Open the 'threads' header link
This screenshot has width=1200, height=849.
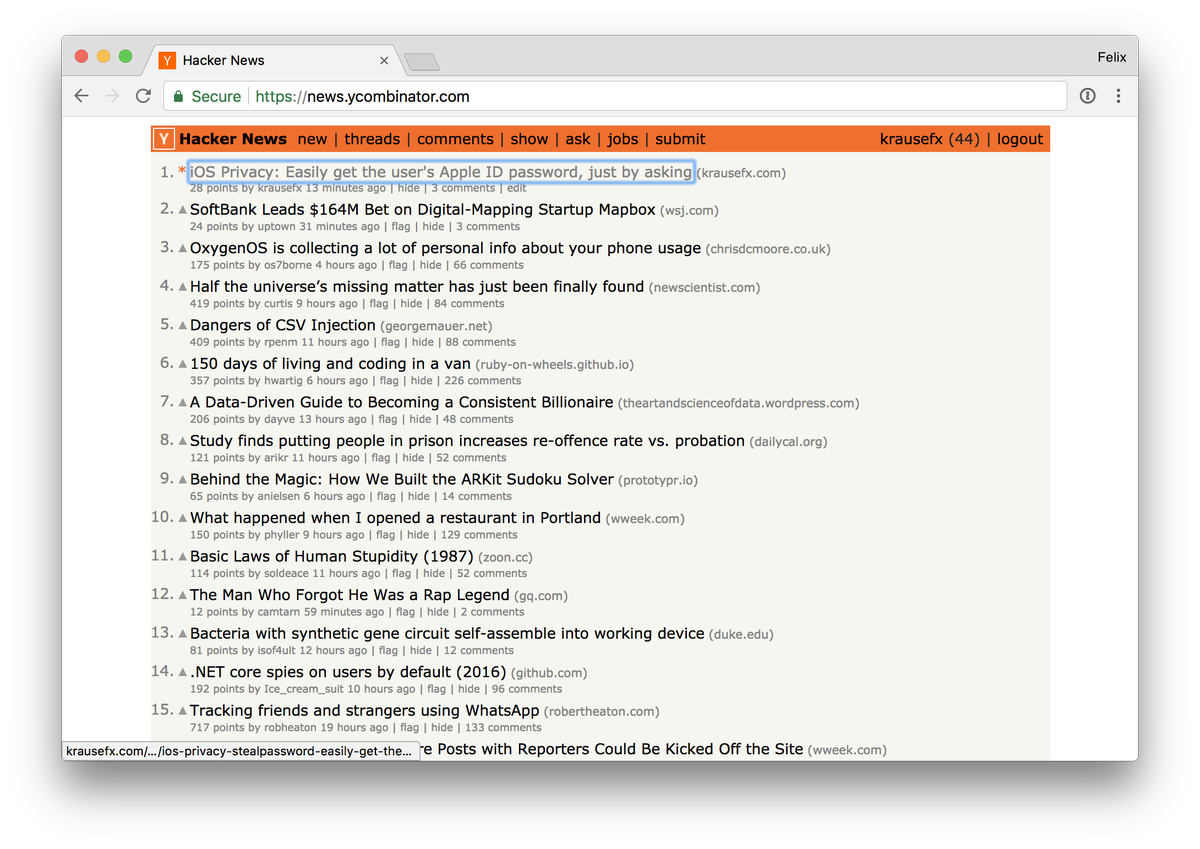point(372,139)
